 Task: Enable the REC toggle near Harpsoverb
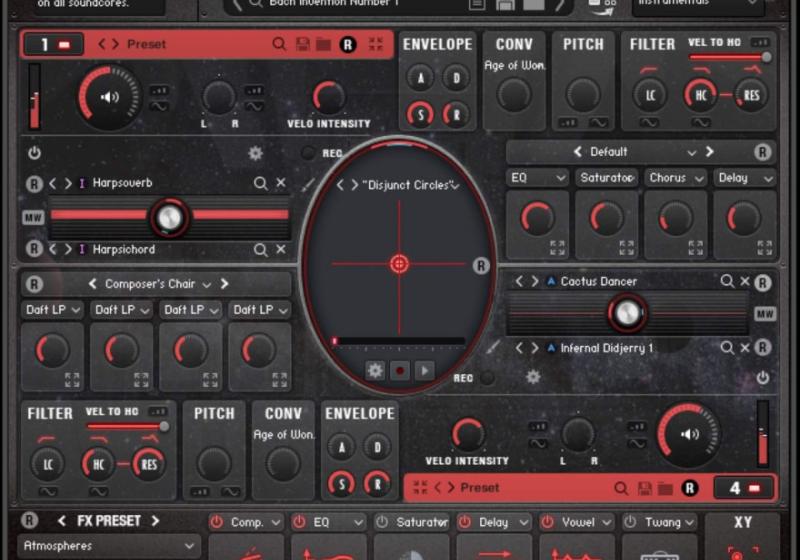point(308,153)
